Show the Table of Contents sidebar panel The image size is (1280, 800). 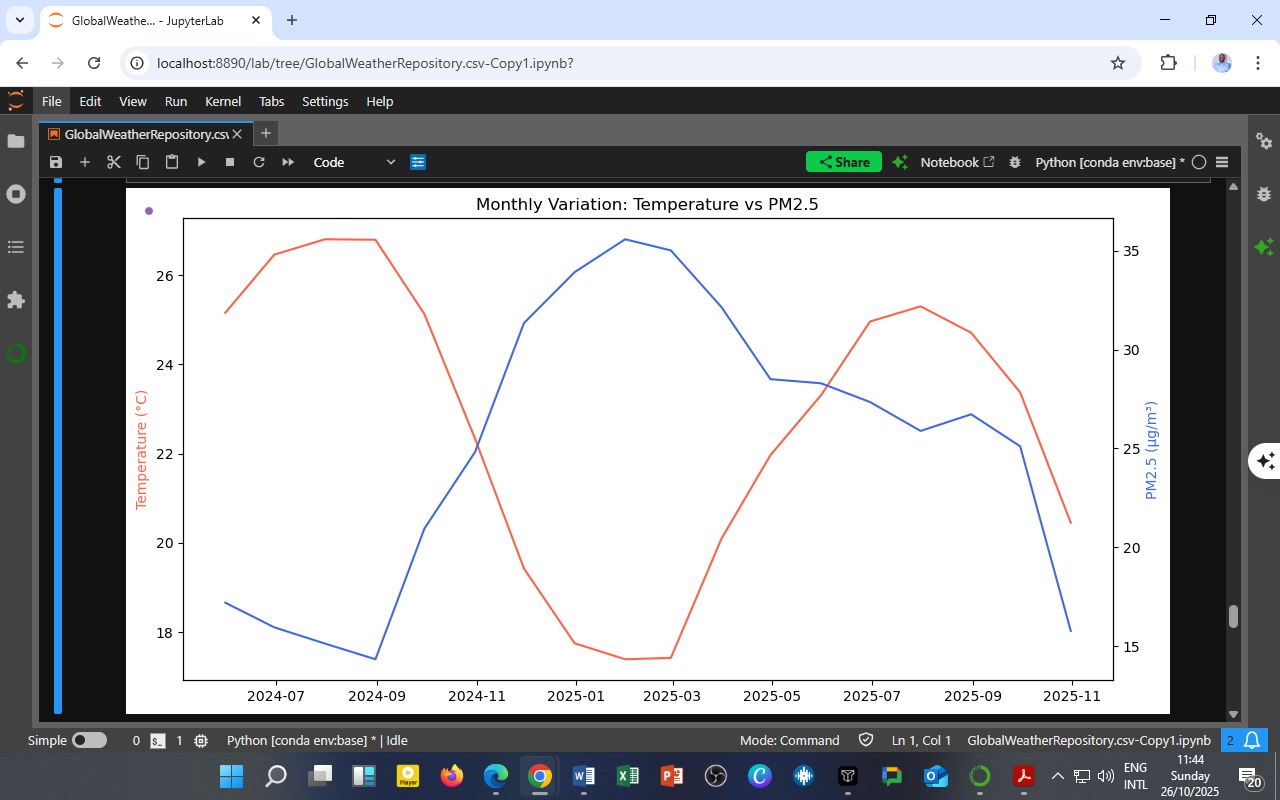16,247
